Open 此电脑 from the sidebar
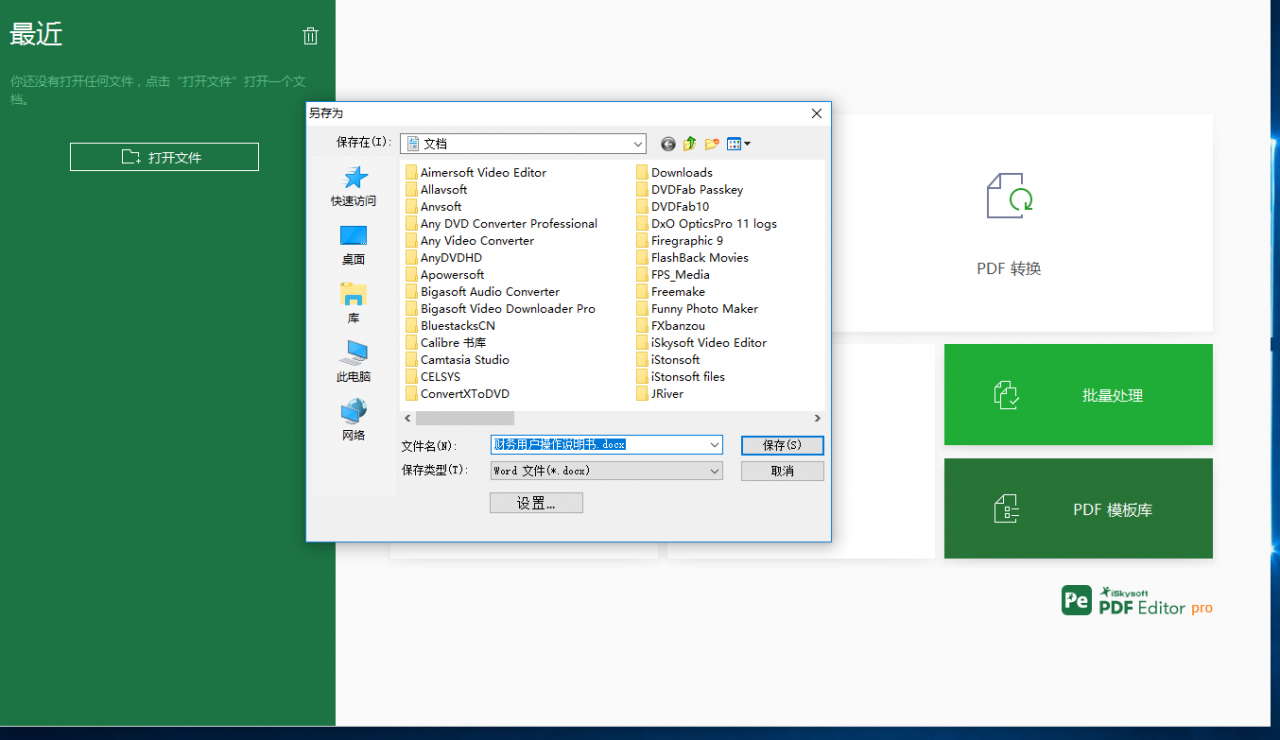Viewport: 1280px width, 740px height. tap(352, 360)
